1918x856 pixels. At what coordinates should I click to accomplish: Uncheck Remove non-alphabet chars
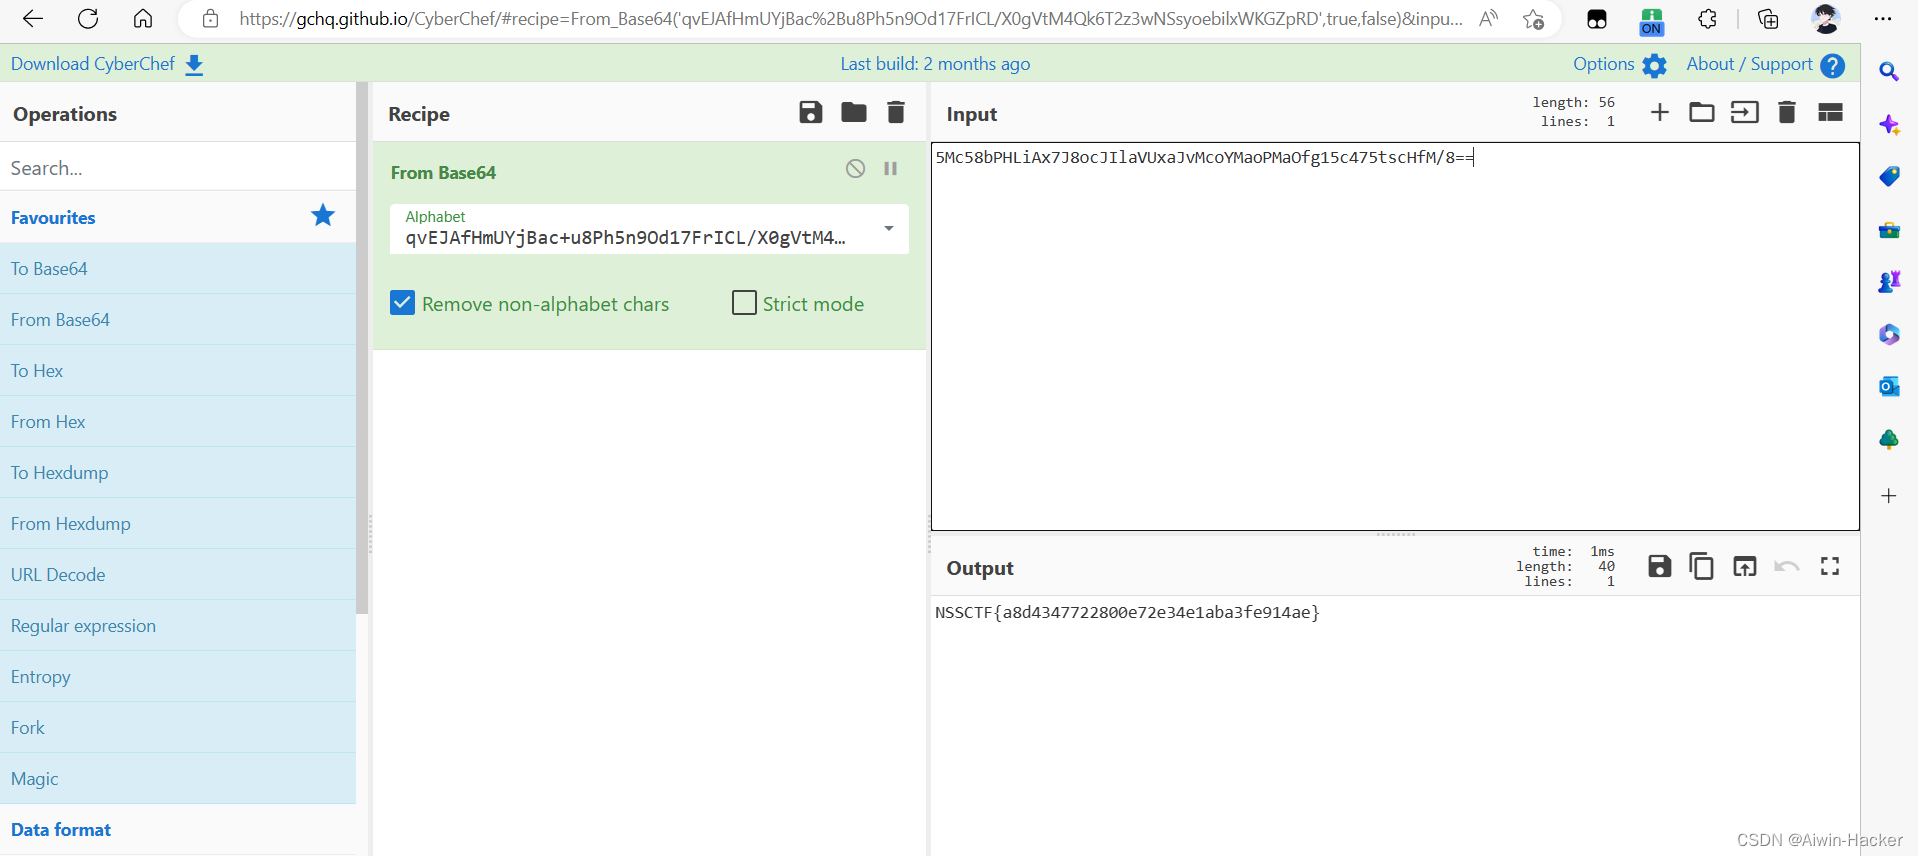pyautogui.click(x=402, y=302)
